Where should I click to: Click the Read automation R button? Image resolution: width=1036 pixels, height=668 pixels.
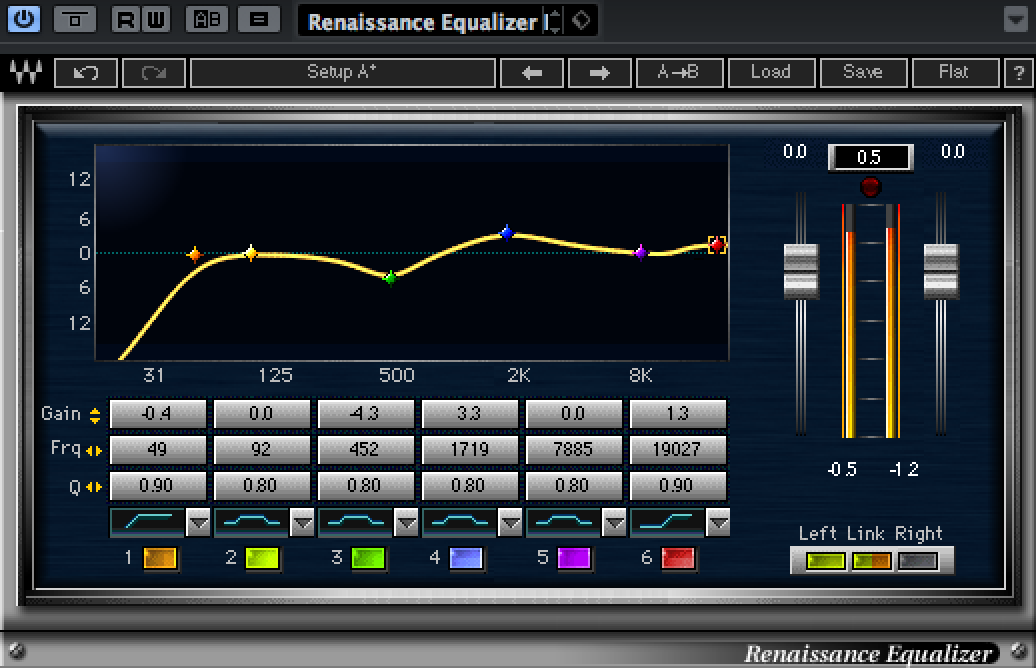126,19
